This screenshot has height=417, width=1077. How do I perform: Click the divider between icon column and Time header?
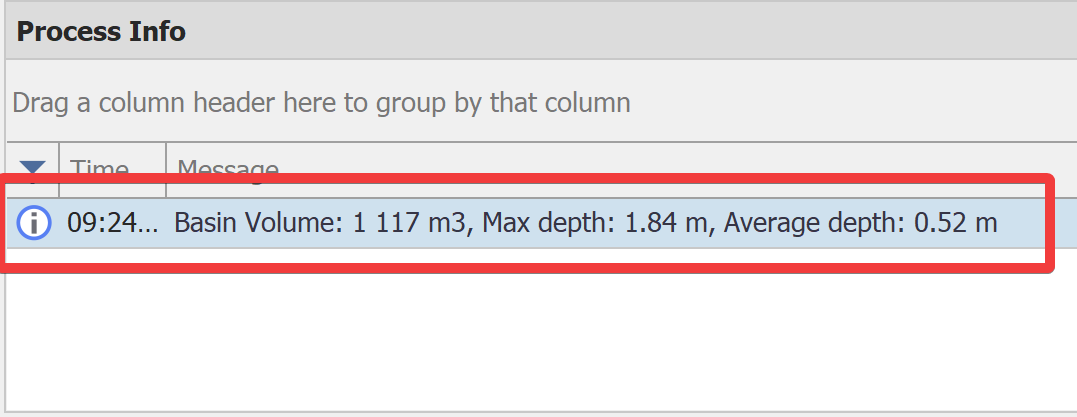[x=59, y=170]
